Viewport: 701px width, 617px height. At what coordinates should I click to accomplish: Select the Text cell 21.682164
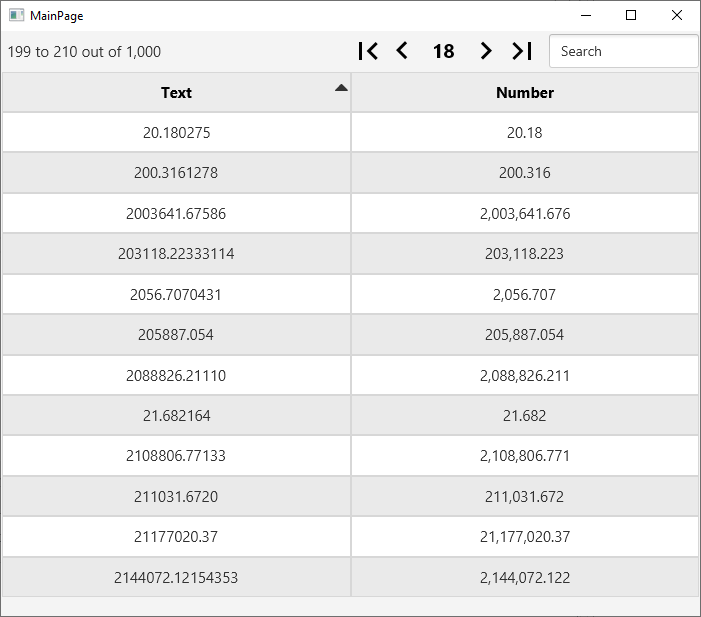[x=176, y=416]
